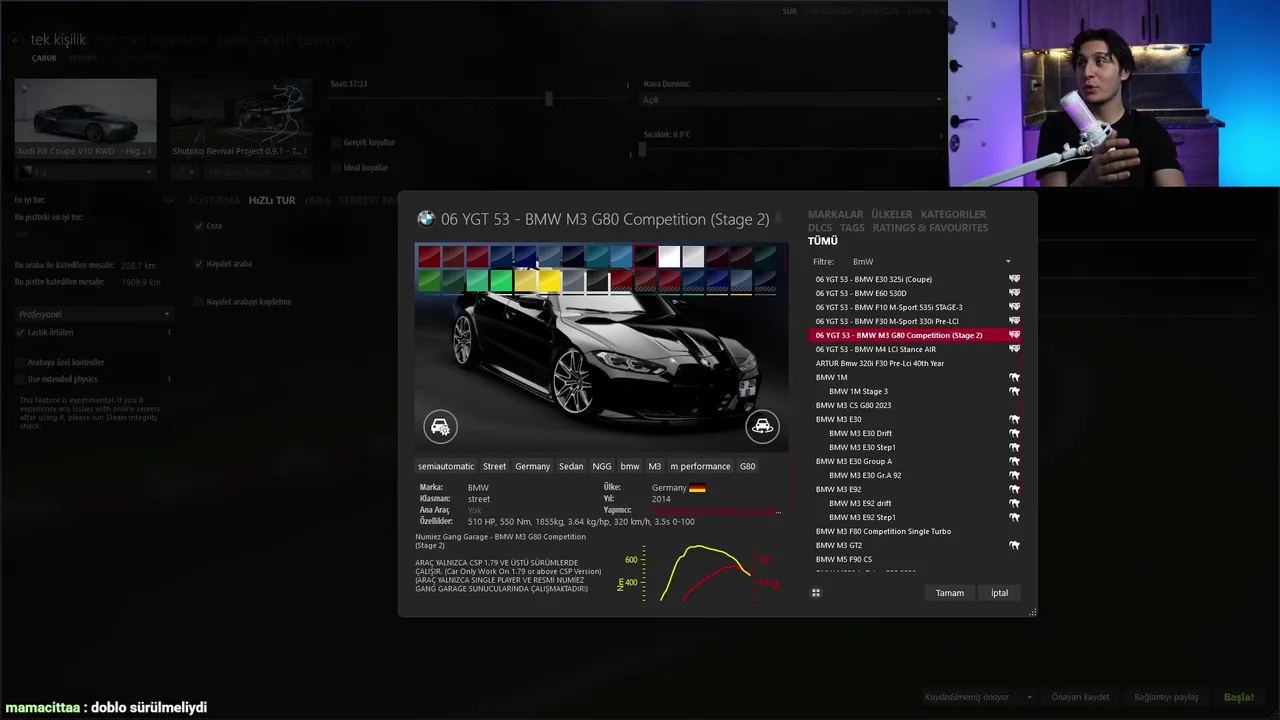This screenshot has height=720, width=1280.
Task: Go back with arrow beside tek kişilik
Action: click(x=15, y=41)
